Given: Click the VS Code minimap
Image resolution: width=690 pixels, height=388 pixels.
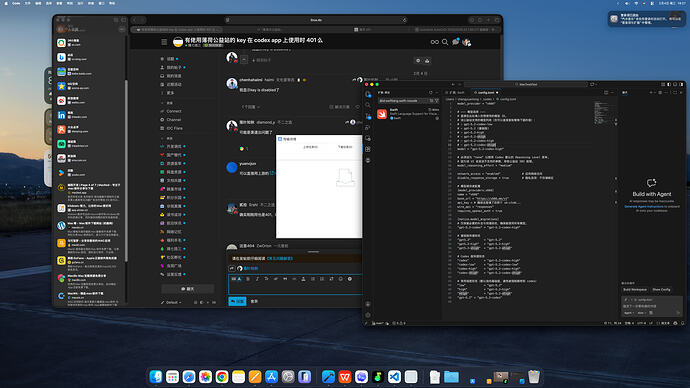Looking at the screenshot, I should point(602,113).
